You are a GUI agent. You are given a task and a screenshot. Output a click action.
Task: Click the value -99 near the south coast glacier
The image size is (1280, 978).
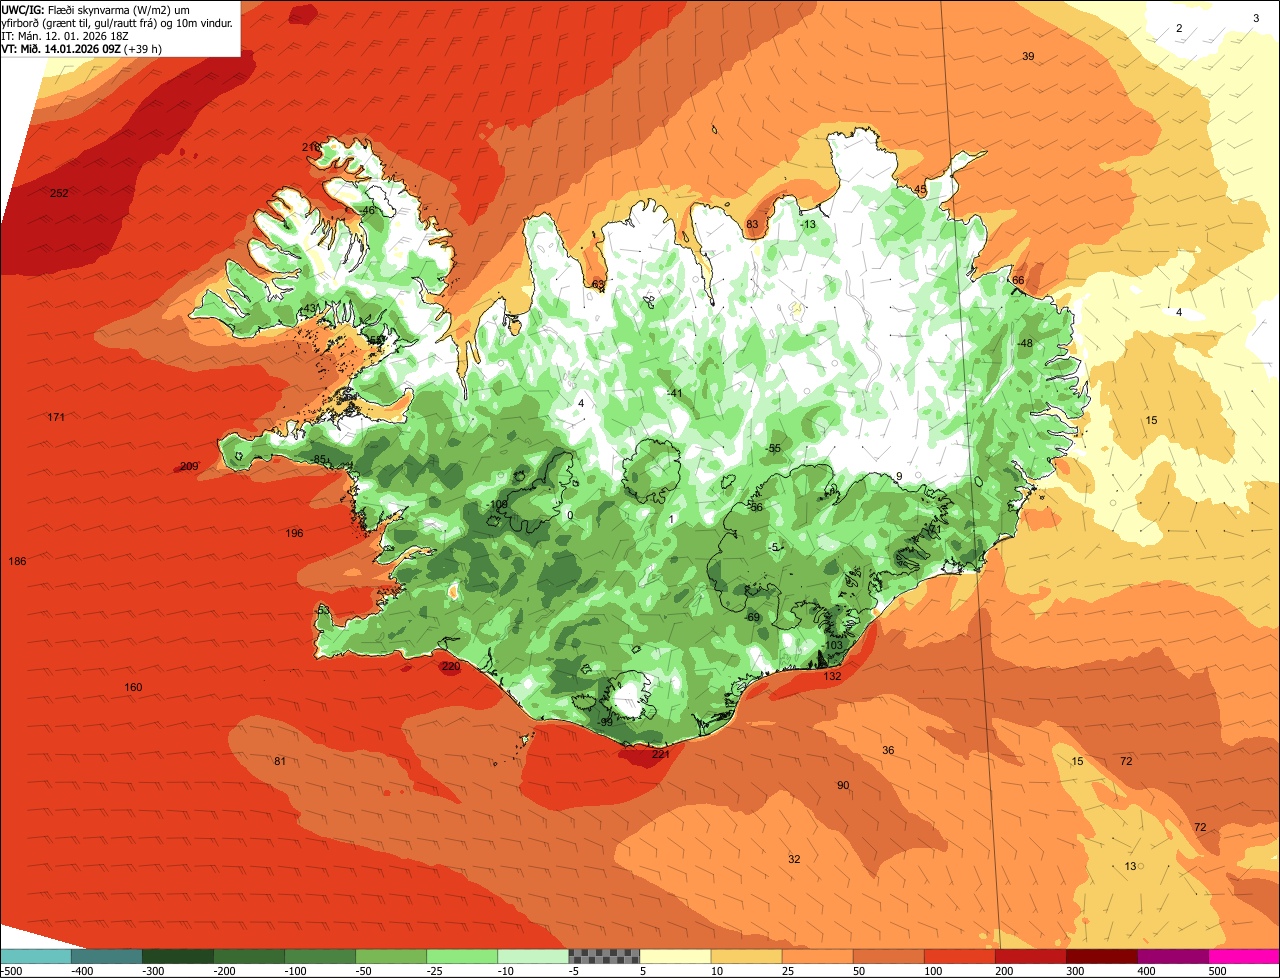(605, 722)
